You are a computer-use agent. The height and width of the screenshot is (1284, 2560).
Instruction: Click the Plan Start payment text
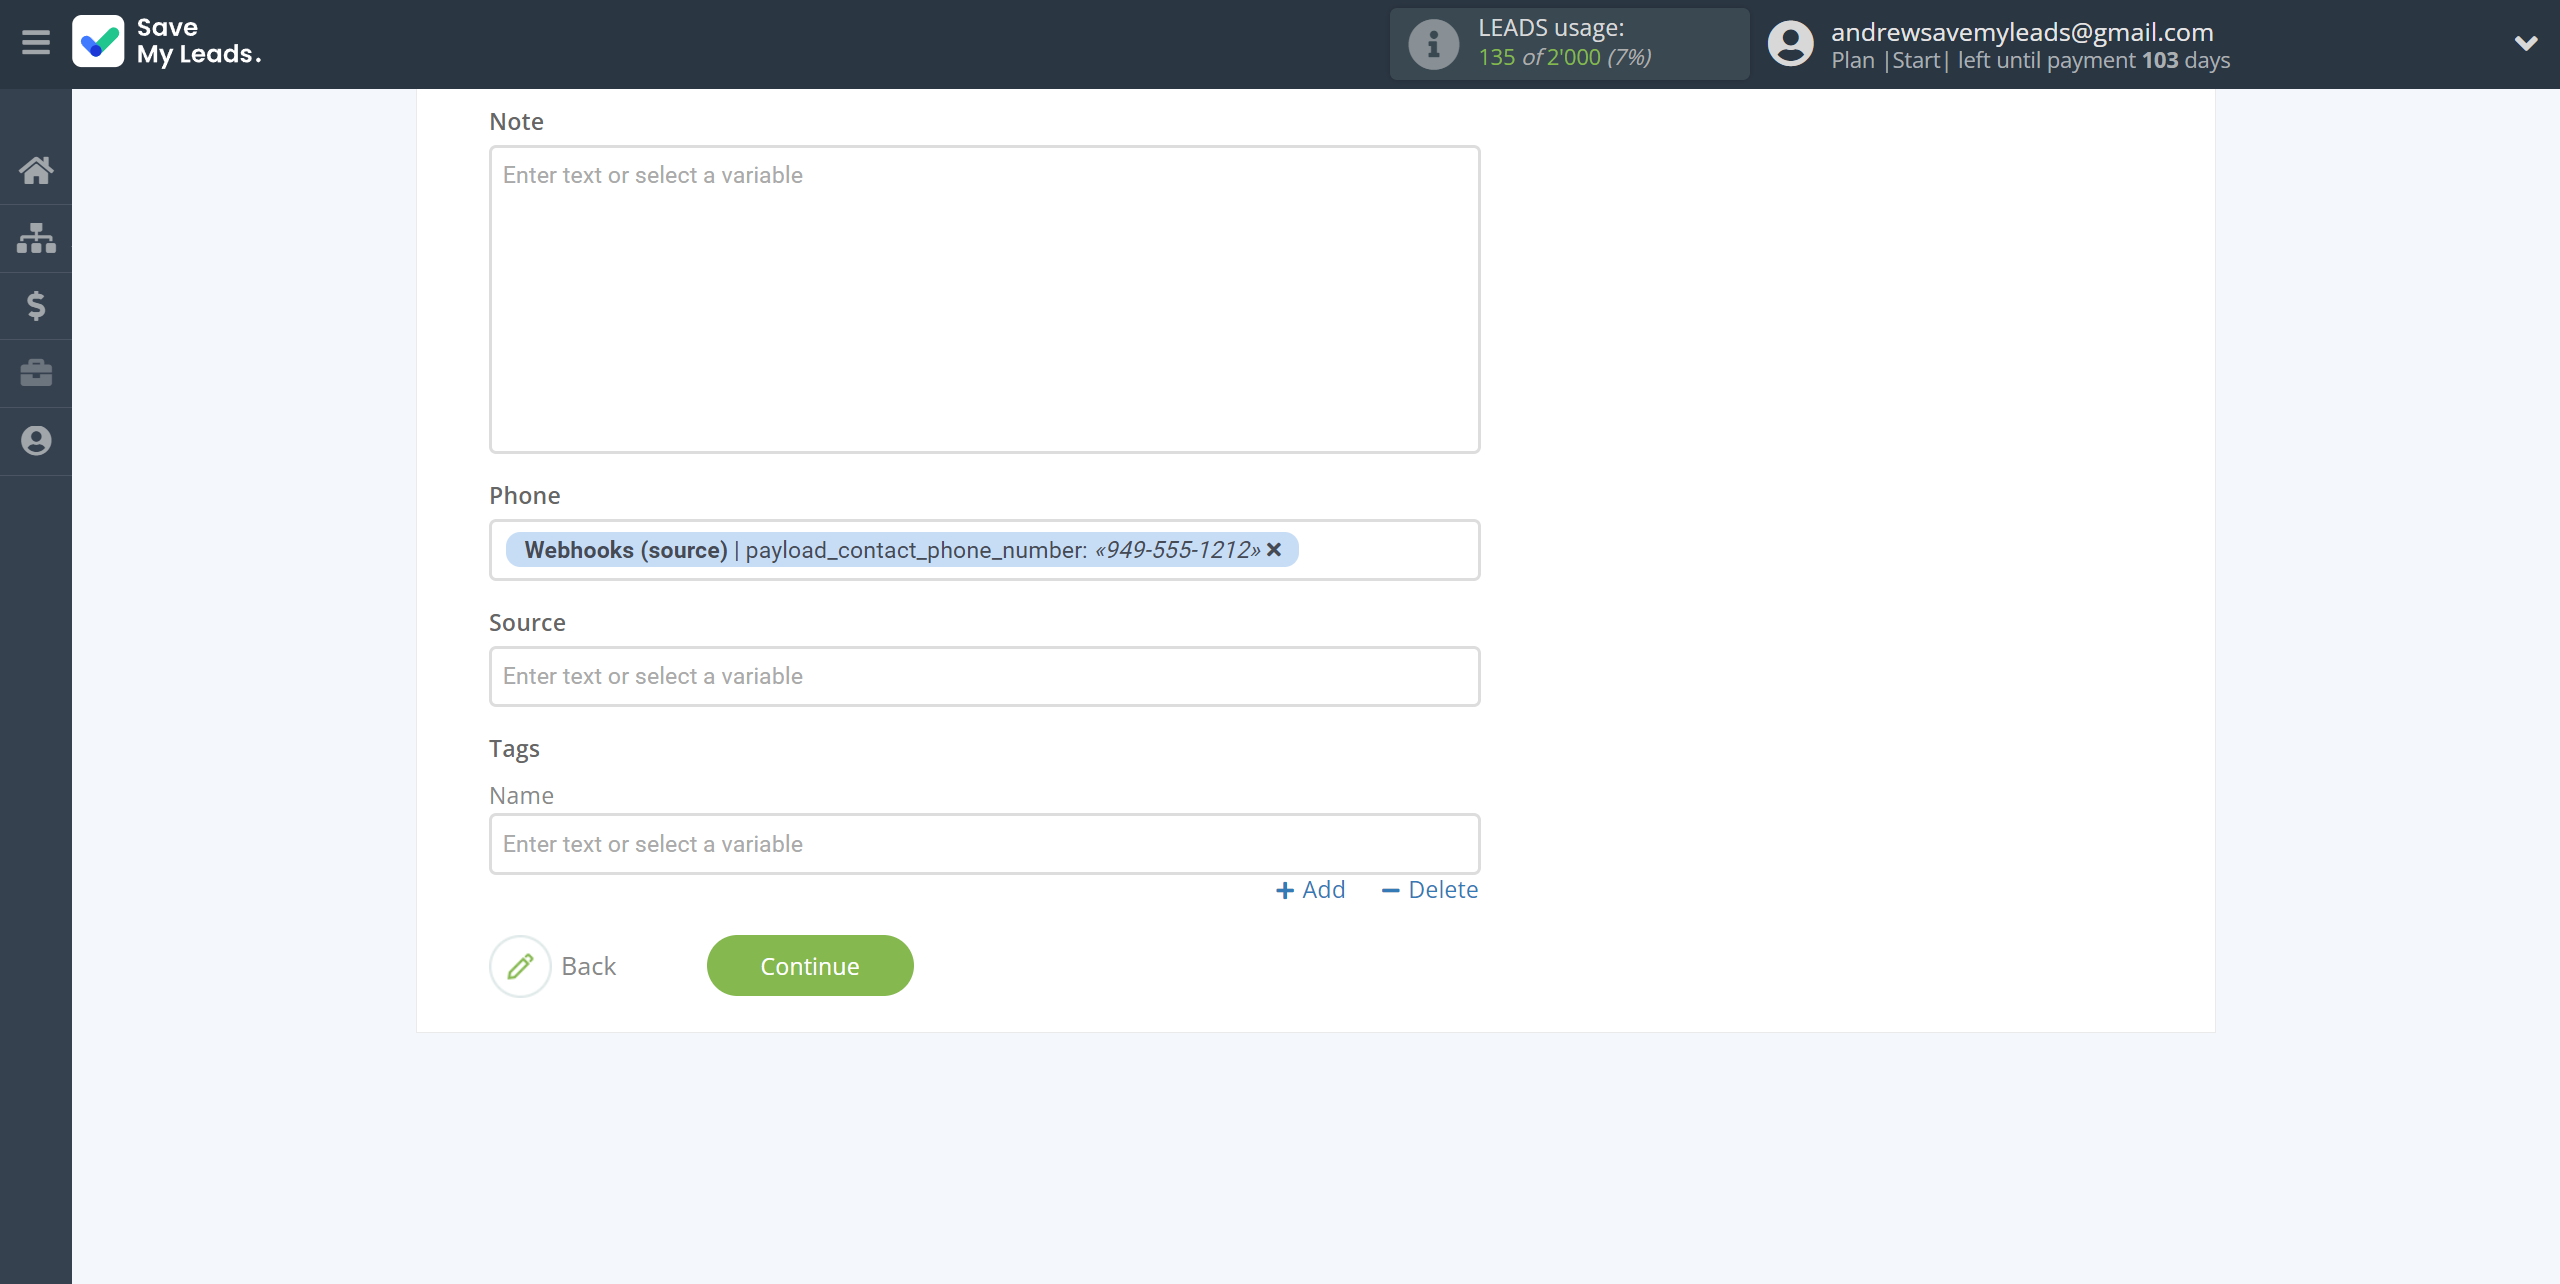2030,60
